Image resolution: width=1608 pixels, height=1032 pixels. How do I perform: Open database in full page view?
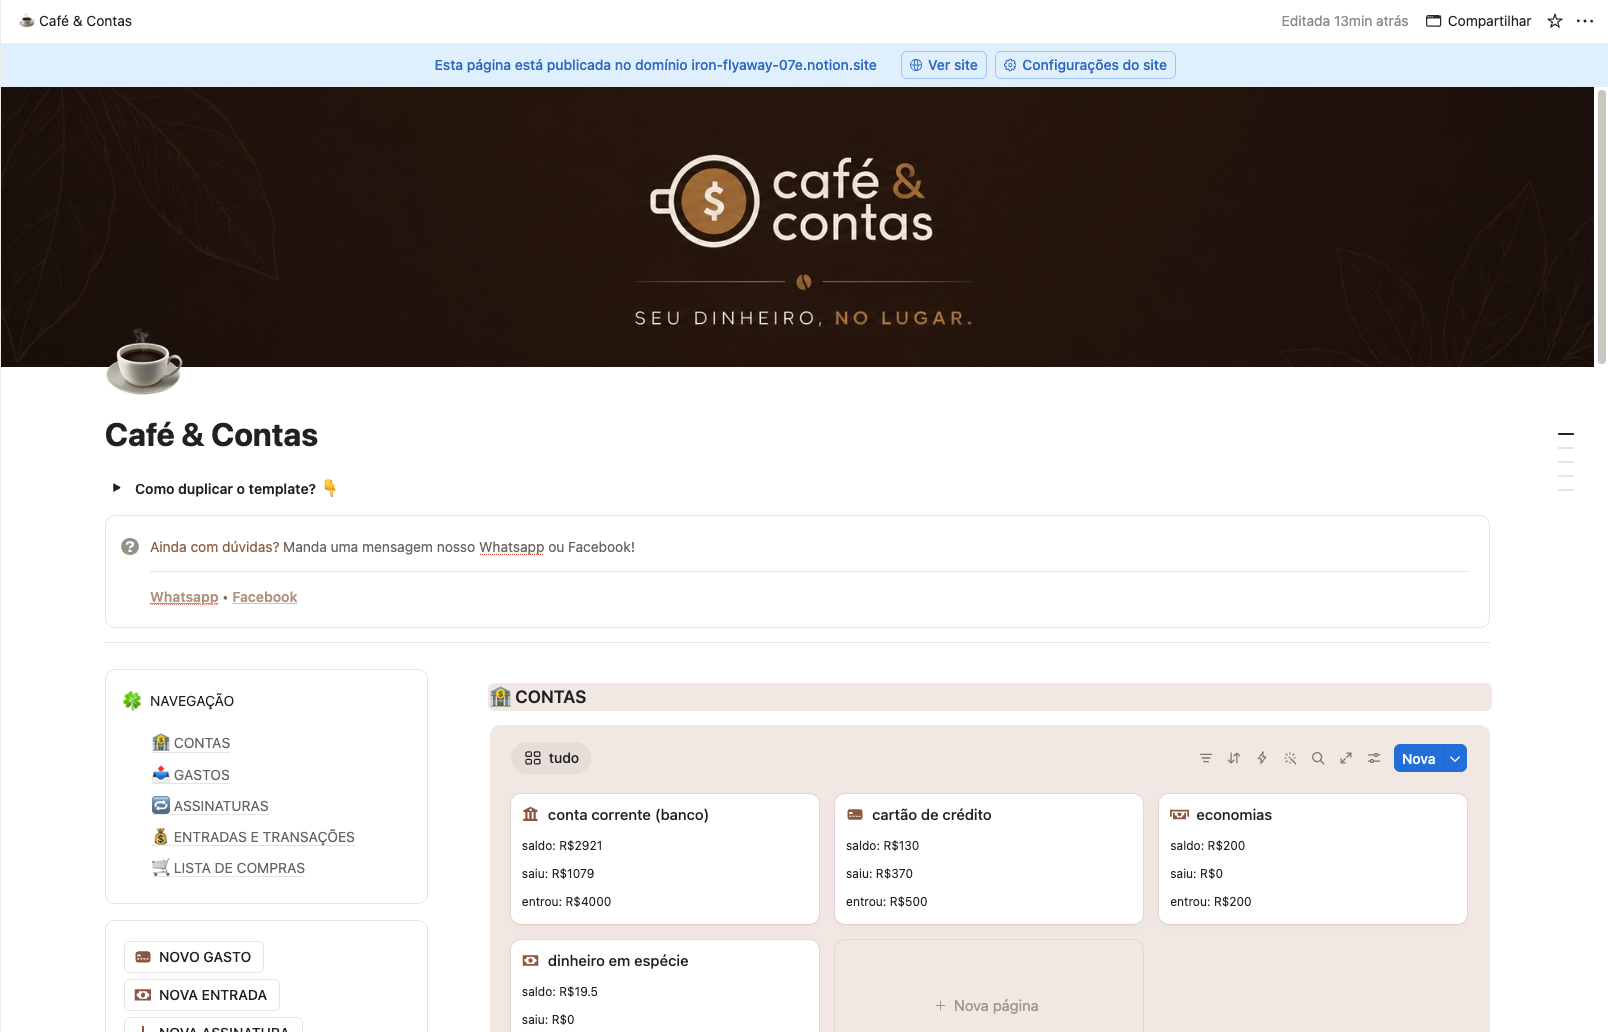pos(1346,758)
